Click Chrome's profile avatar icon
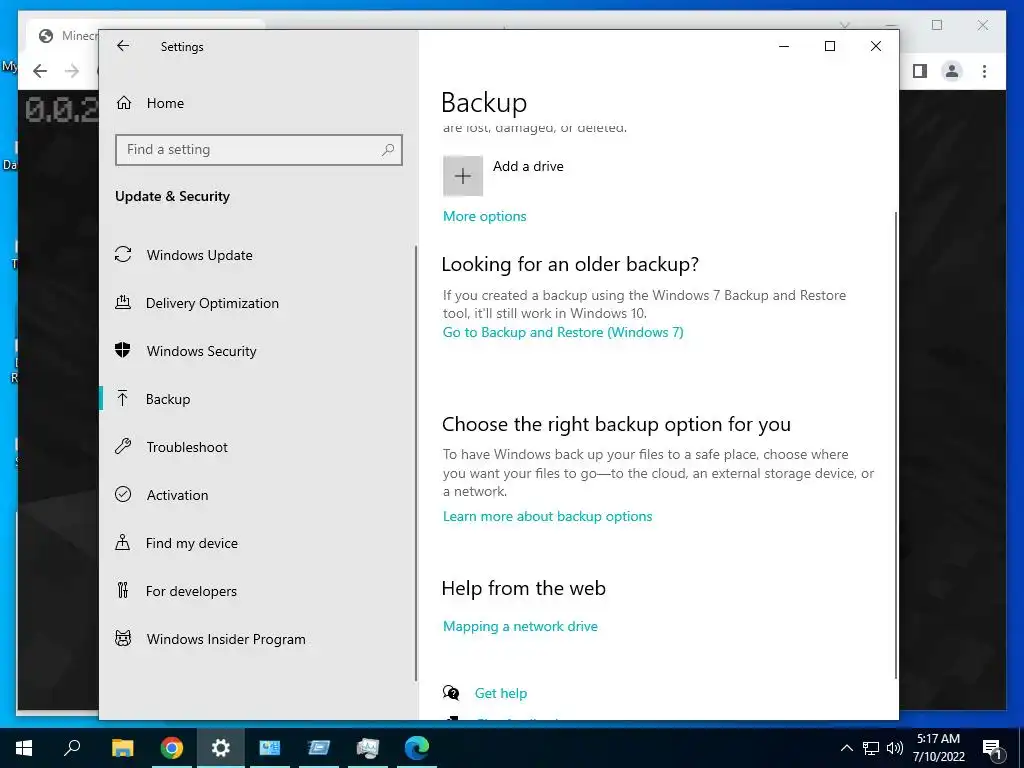The height and width of the screenshot is (768, 1024). click(x=952, y=71)
